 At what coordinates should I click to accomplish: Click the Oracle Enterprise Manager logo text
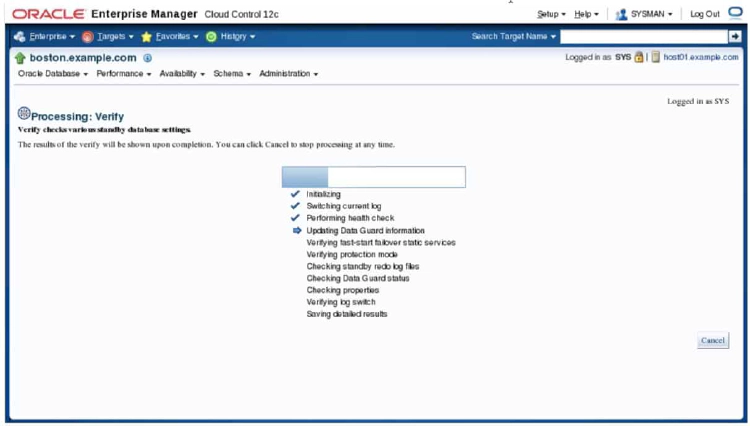(105, 14)
